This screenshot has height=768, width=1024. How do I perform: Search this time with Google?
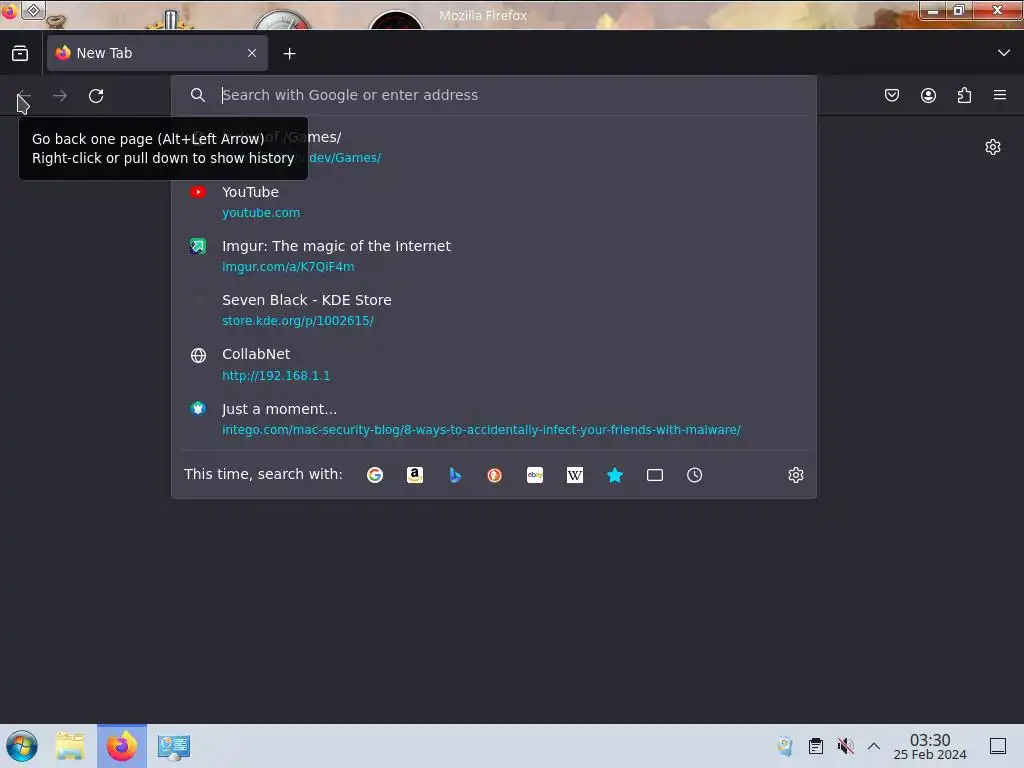coord(375,475)
